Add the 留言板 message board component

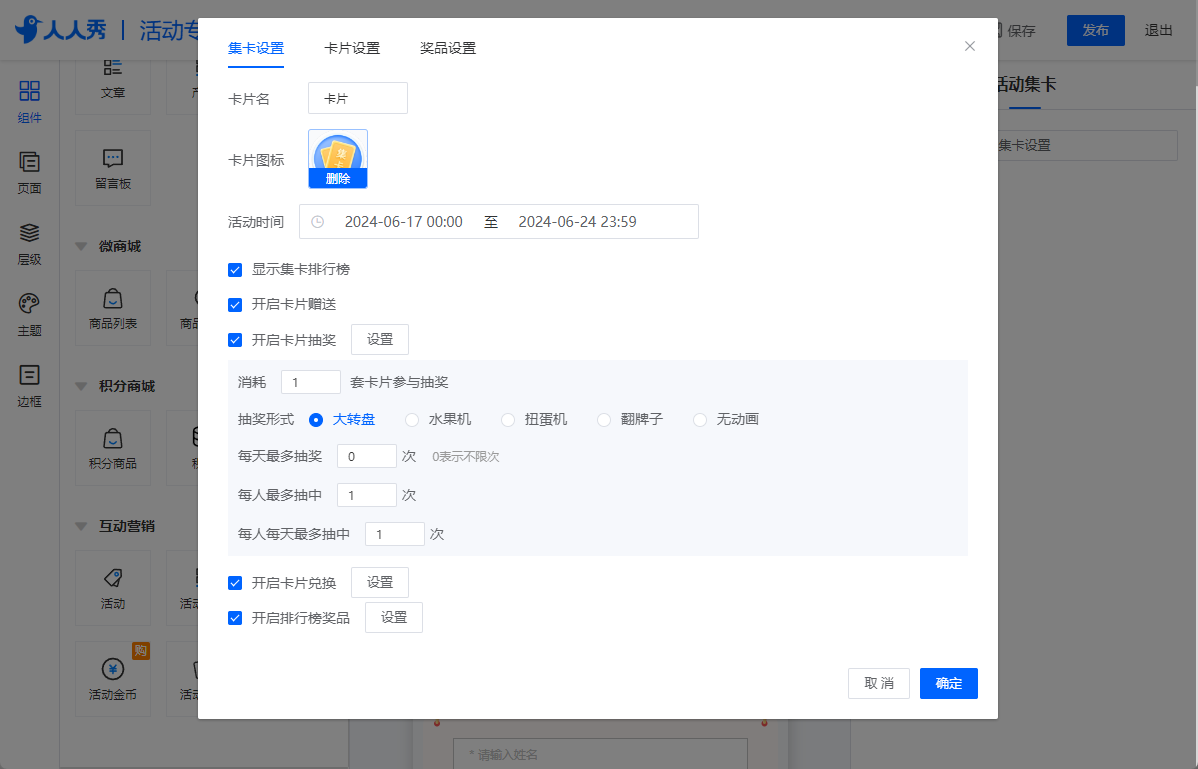[x=113, y=168]
